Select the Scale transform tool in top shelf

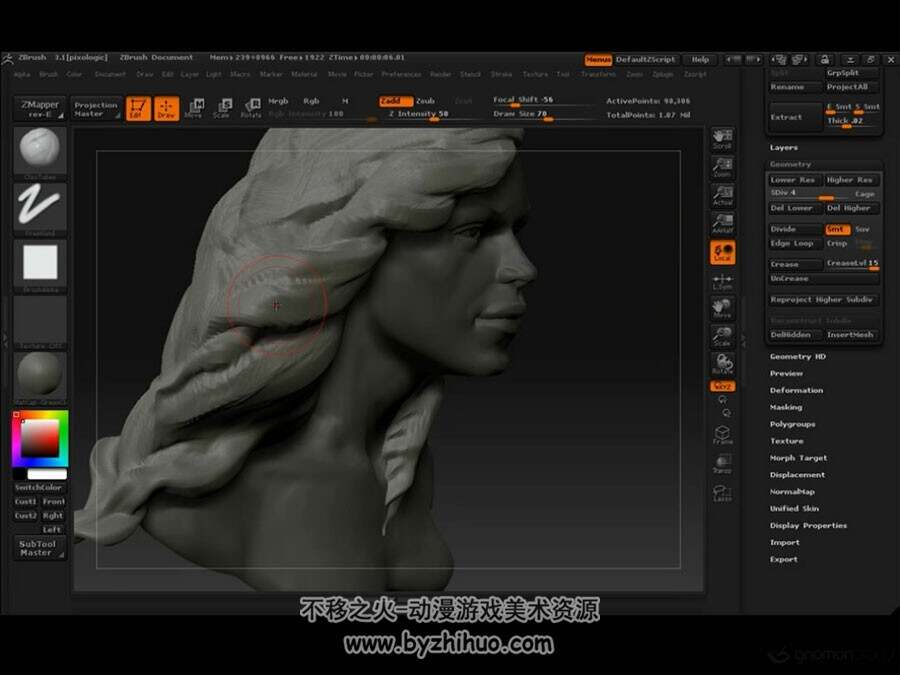tap(222, 108)
